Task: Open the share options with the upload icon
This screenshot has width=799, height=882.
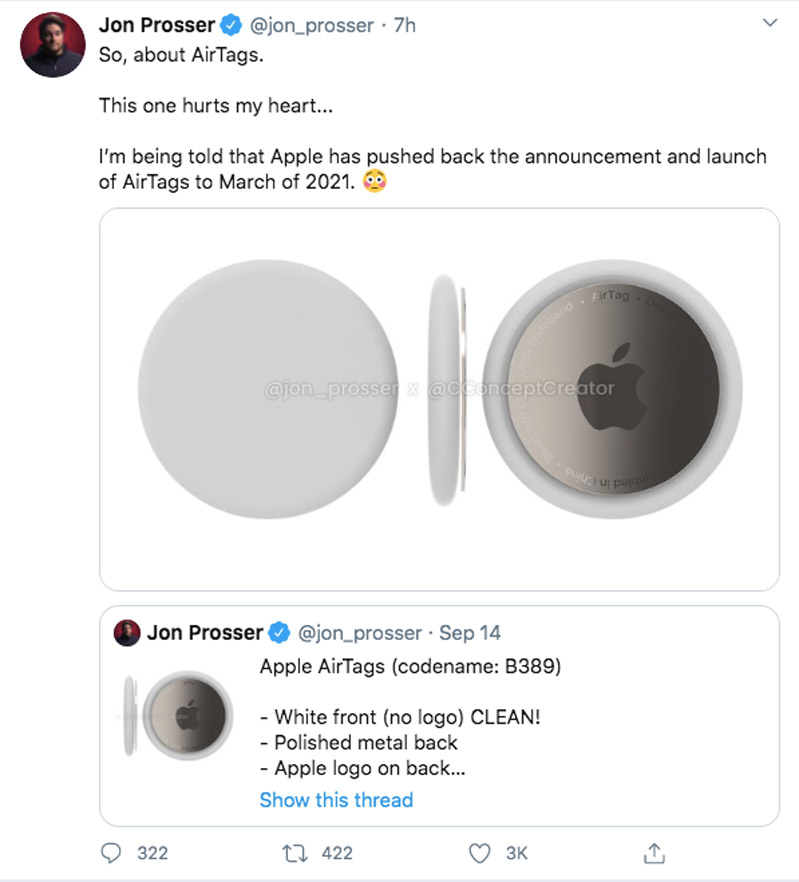Action: (655, 853)
